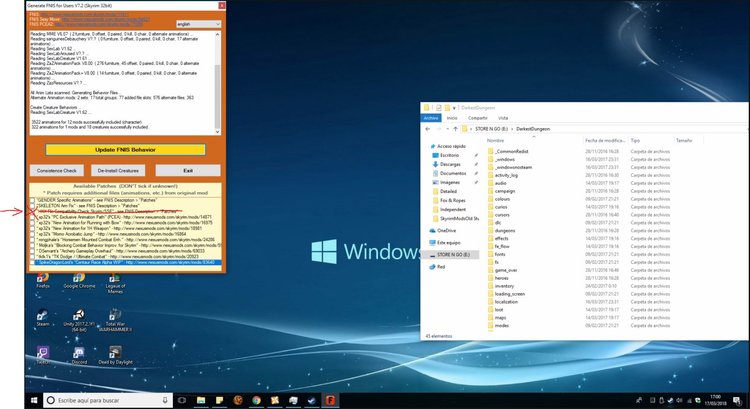This screenshot has height=409, width=750.
Task: Select Documentos in navigation pane
Action: click(452, 173)
